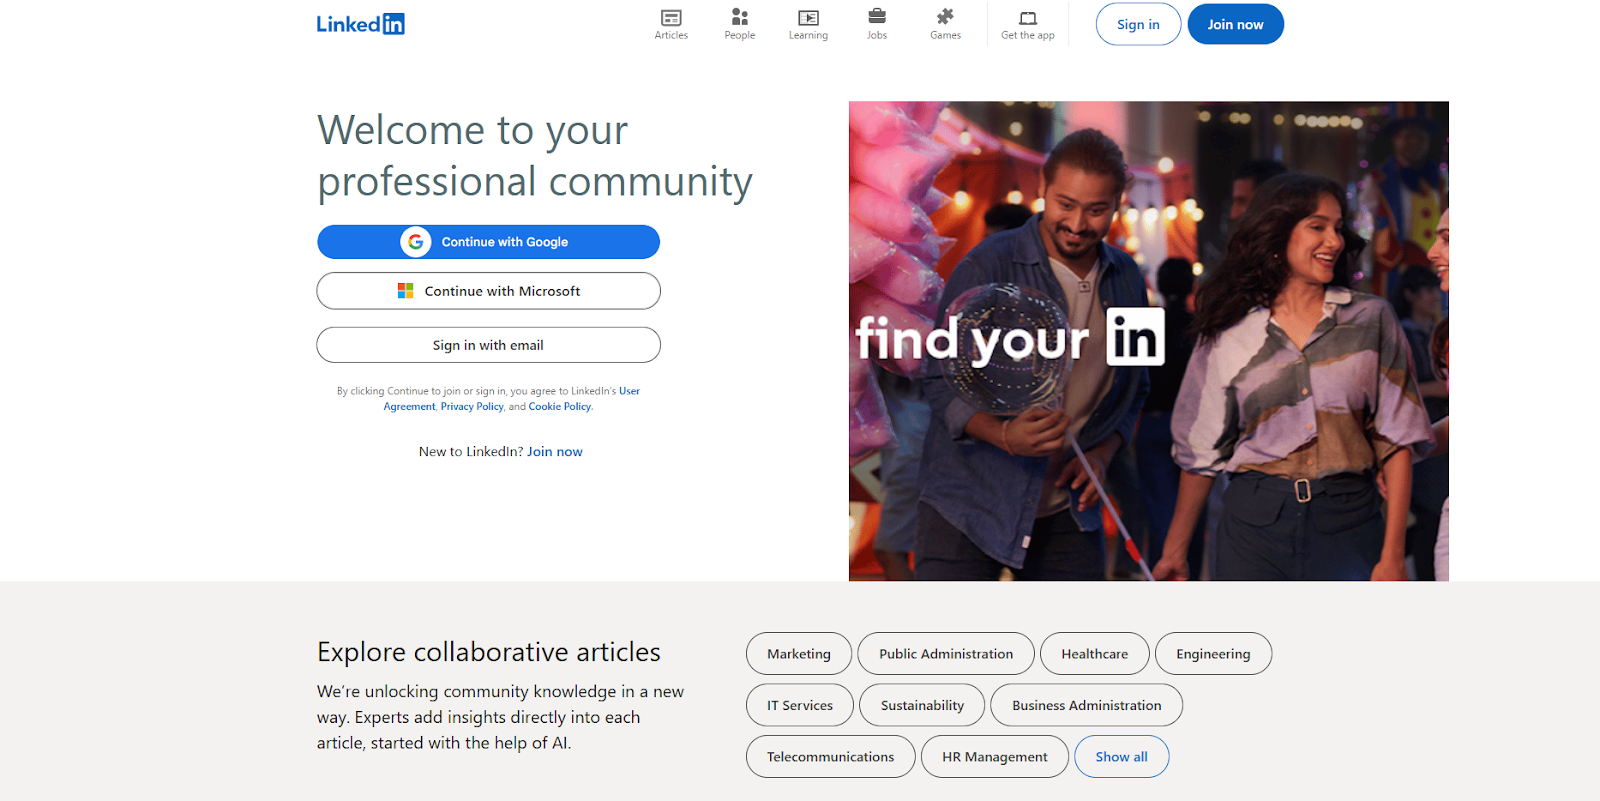Select the Telecommunications topic pill
This screenshot has width=1600, height=801.
point(830,757)
